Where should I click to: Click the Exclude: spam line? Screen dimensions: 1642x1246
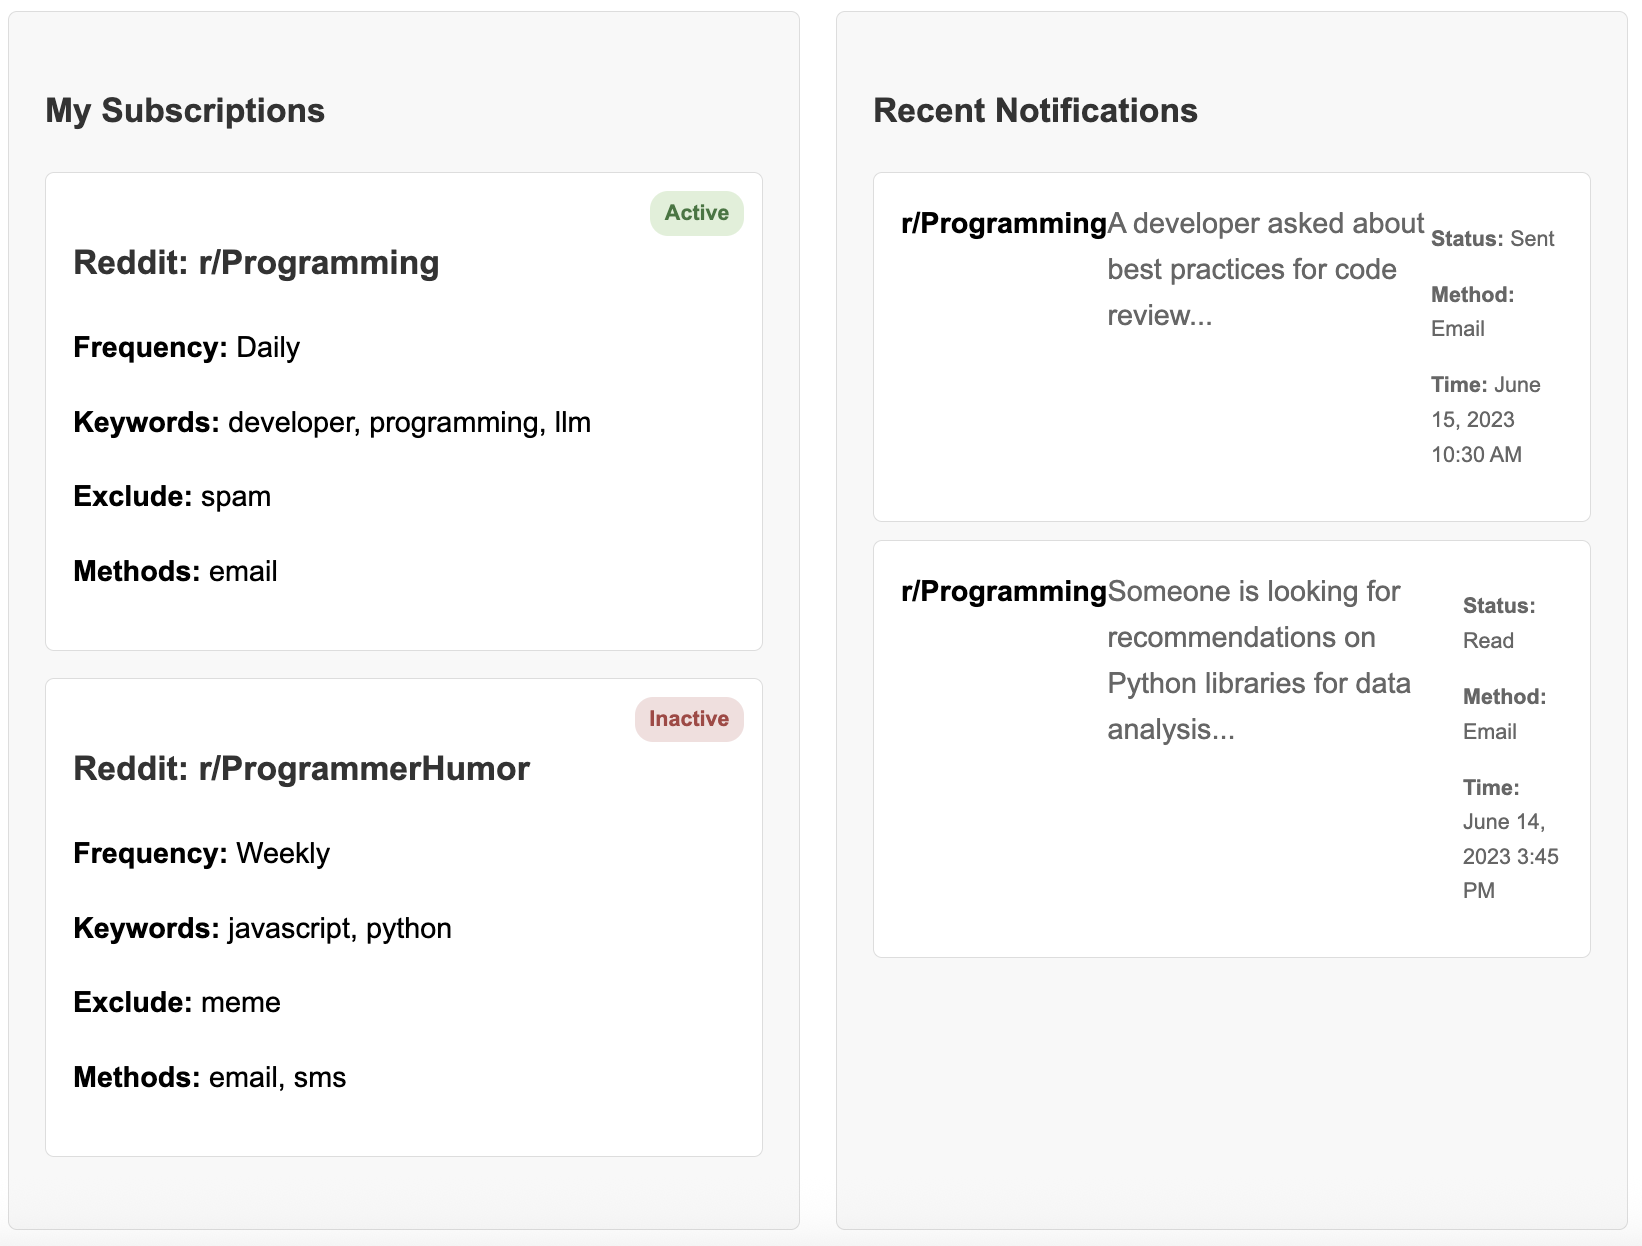coord(172,496)
